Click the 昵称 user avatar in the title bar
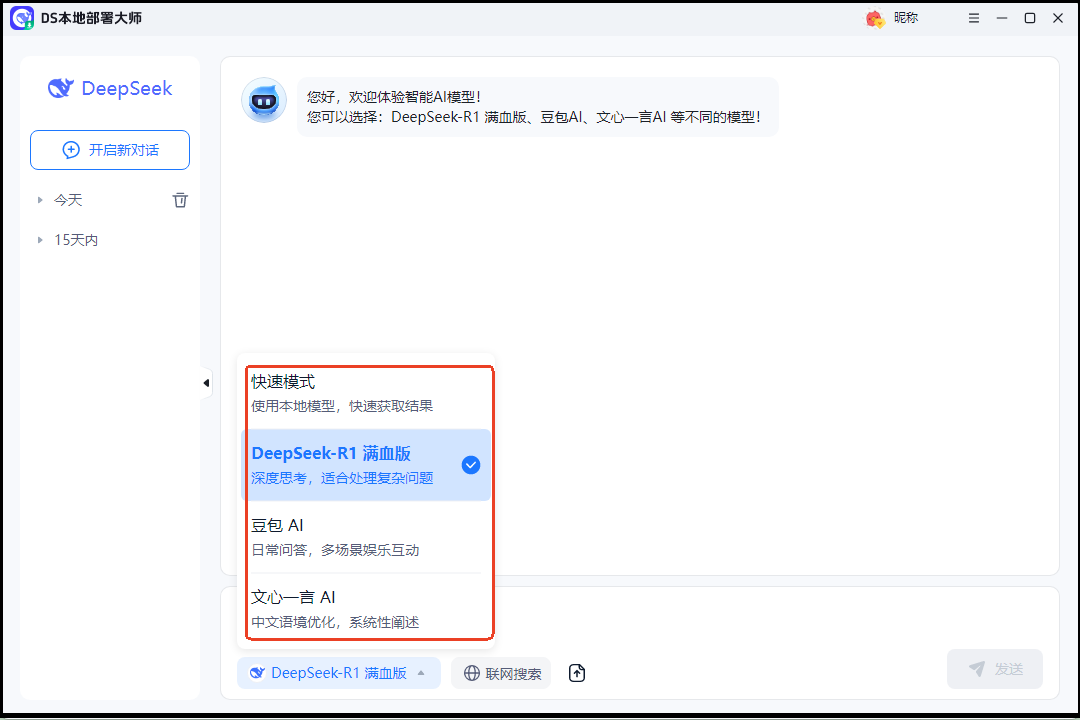The image size is (1080, 720). [873, 18]
